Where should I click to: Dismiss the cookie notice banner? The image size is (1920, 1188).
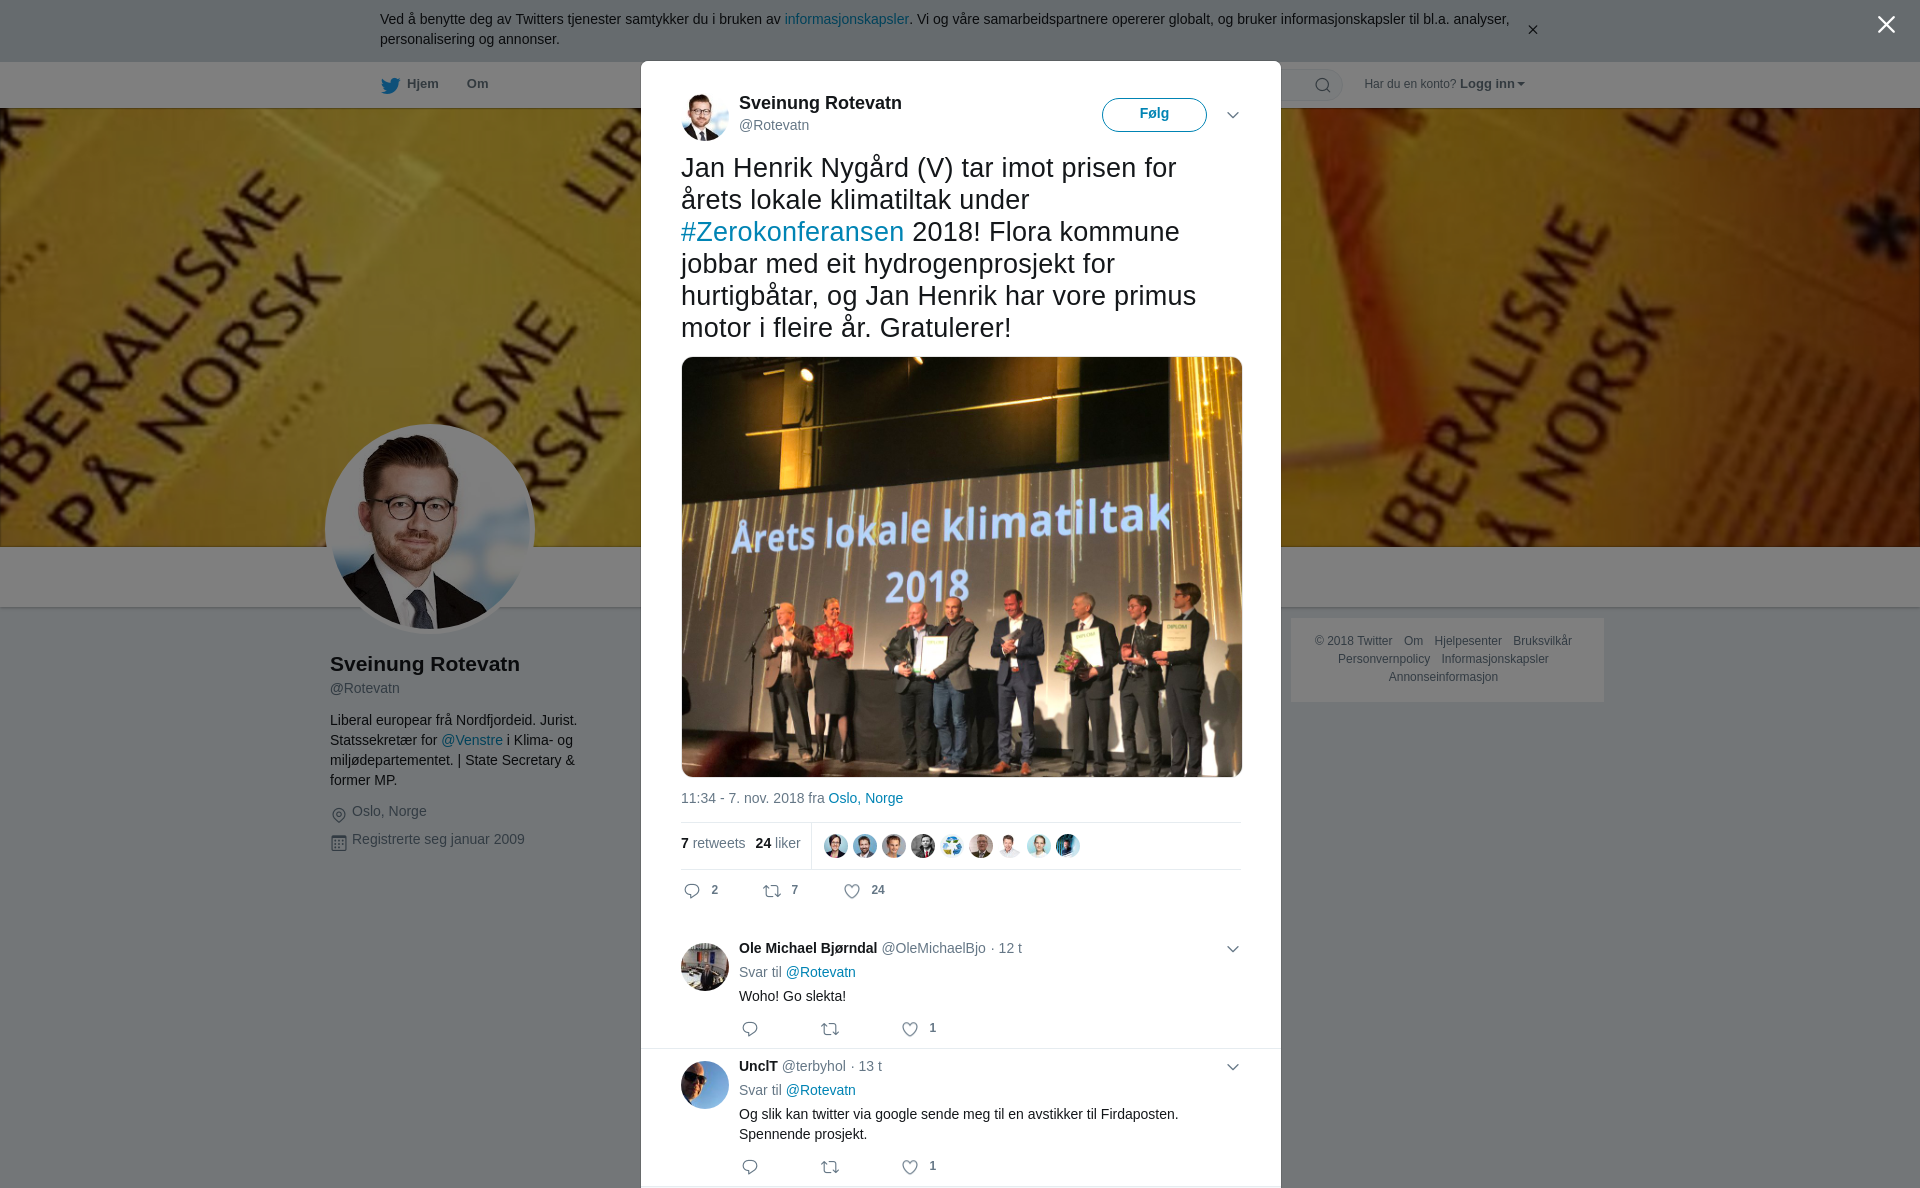point(1532,30)
